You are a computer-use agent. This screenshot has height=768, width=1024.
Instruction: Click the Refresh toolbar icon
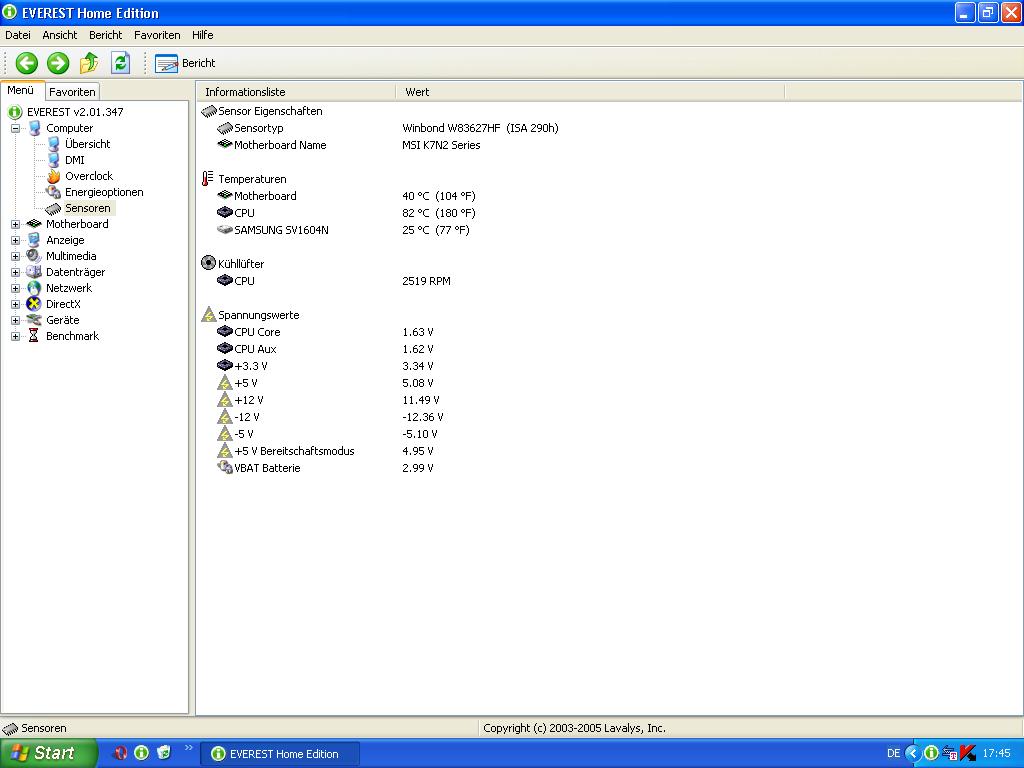pyautogui.click(x=120, y=63)
